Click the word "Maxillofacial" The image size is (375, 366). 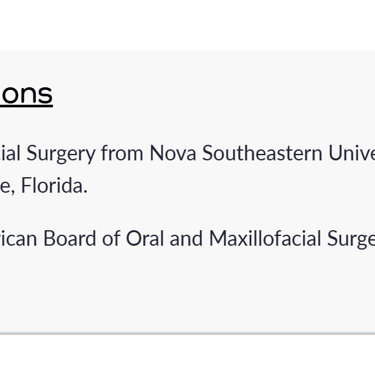pyautogui.click(x=265, y=239)
